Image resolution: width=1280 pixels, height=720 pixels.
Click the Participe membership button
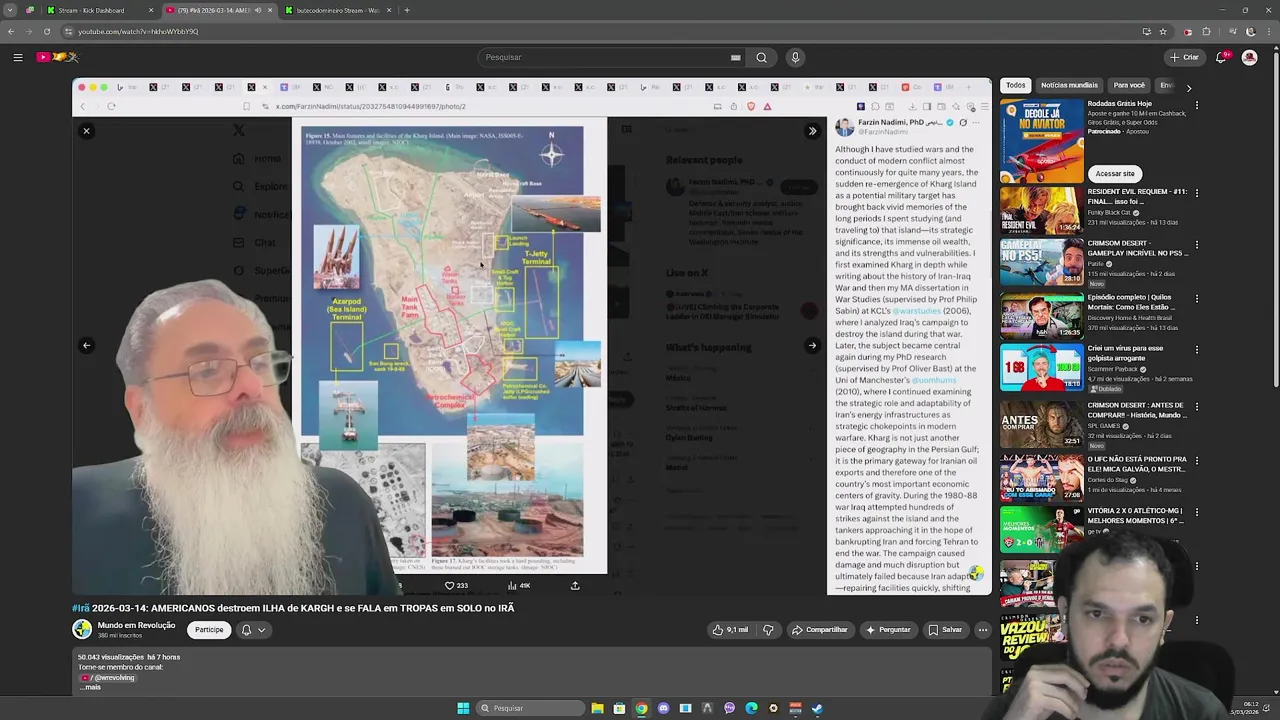[209, 630]
